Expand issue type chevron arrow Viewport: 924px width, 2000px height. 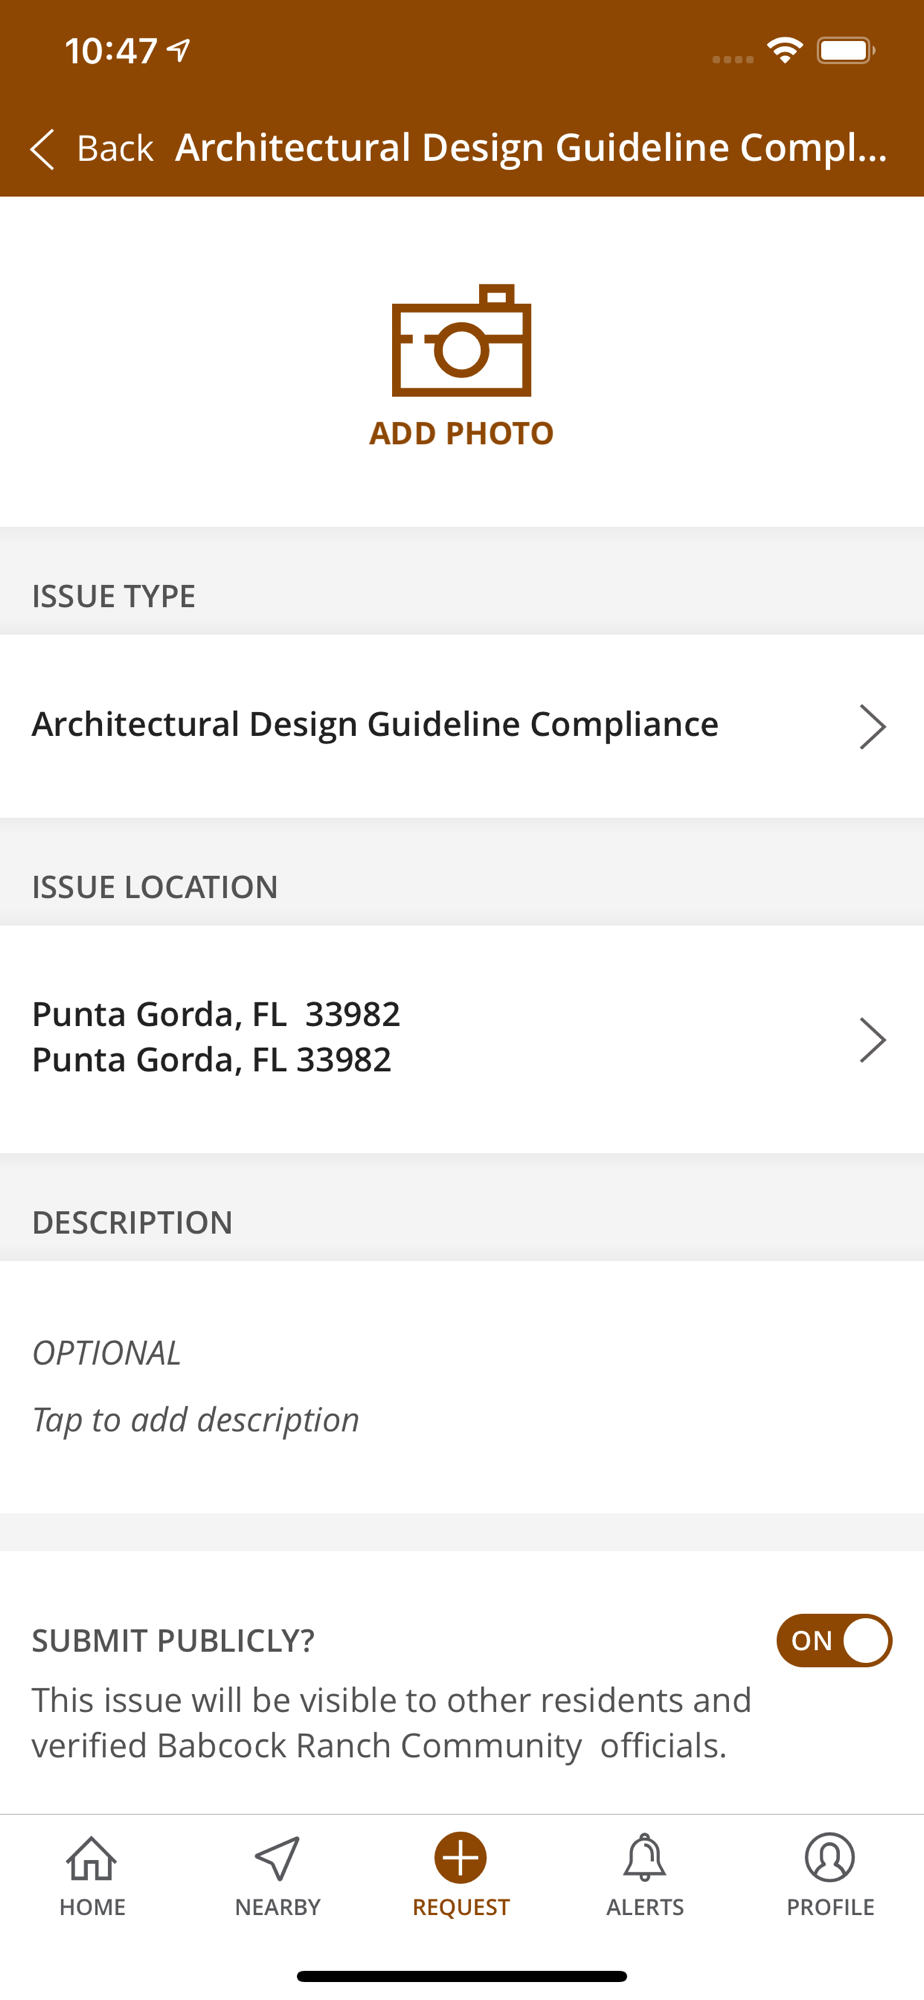pyautogui.click(x=873, y=726)
